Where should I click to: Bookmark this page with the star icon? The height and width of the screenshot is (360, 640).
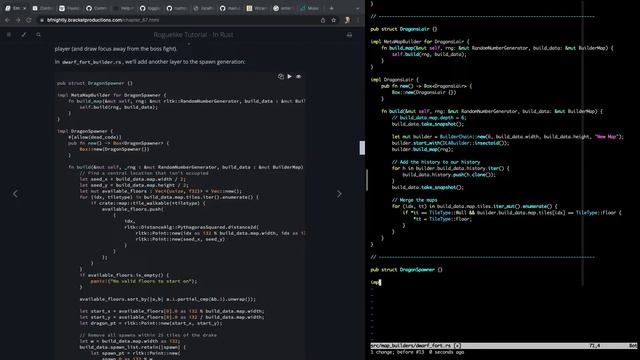click(x=333, y=20)
